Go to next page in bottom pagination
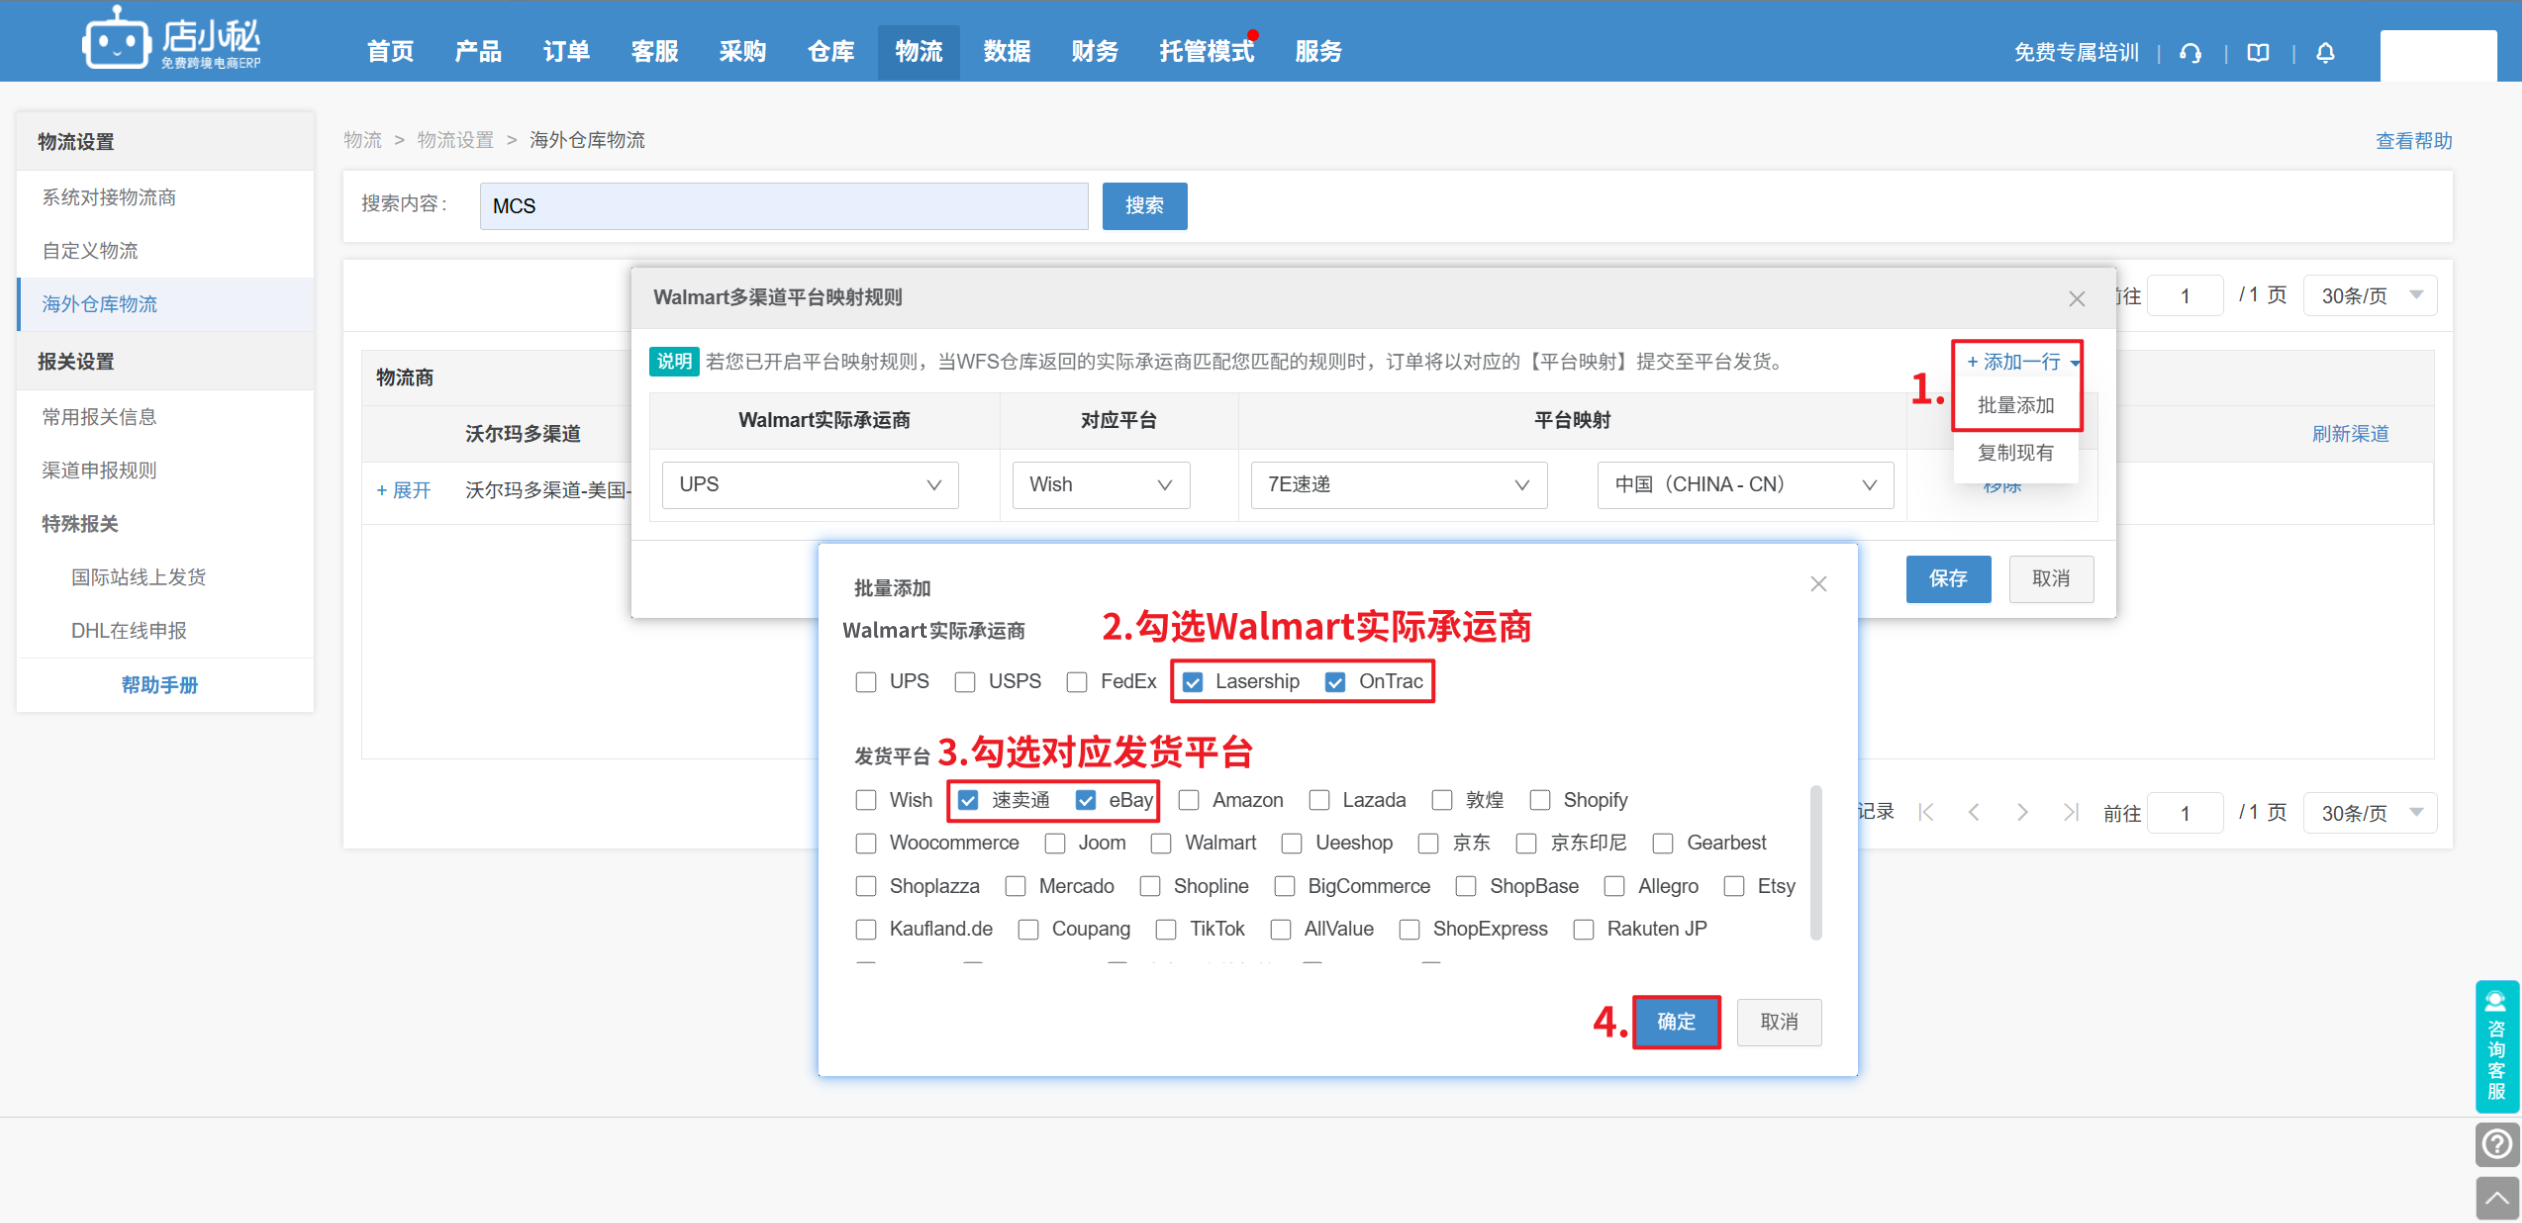Screen dimensions: 2522x1223 2022,812
